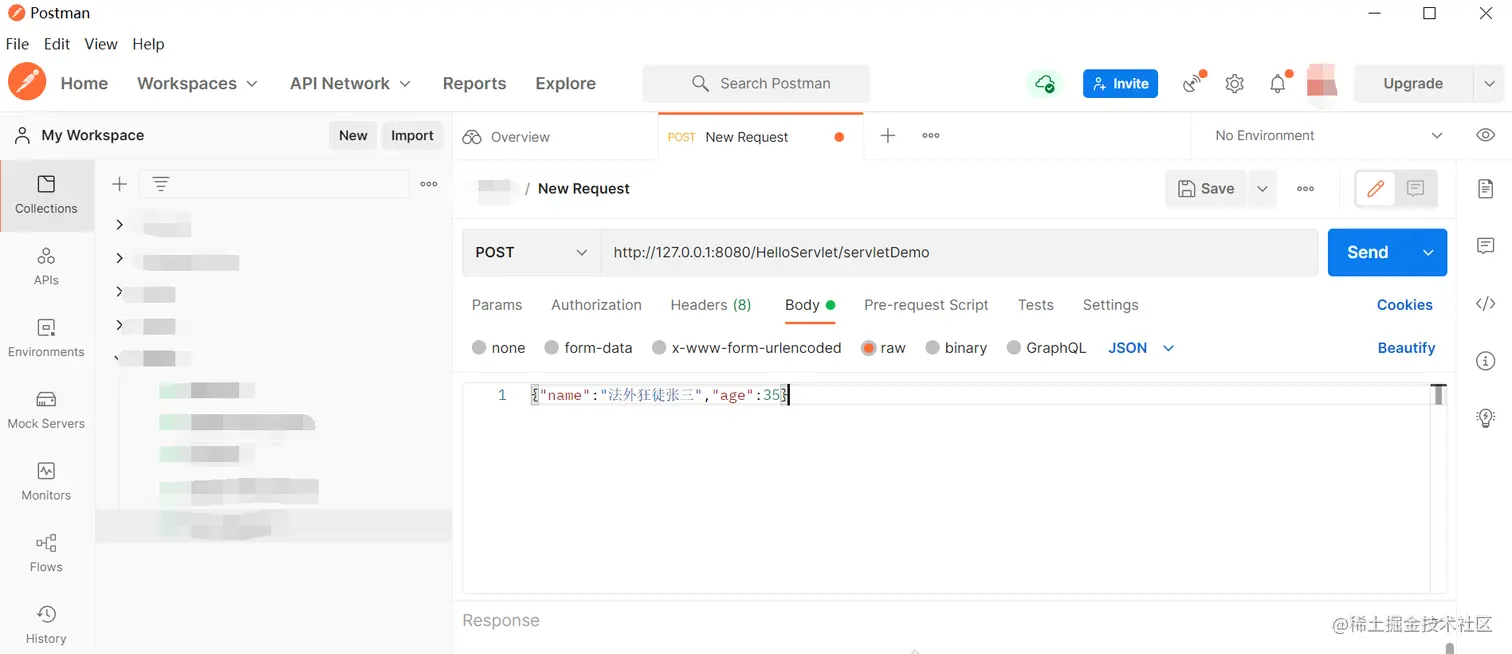
Task: Open the JSON body format dropdown
Action: (x=1141, y=348)
